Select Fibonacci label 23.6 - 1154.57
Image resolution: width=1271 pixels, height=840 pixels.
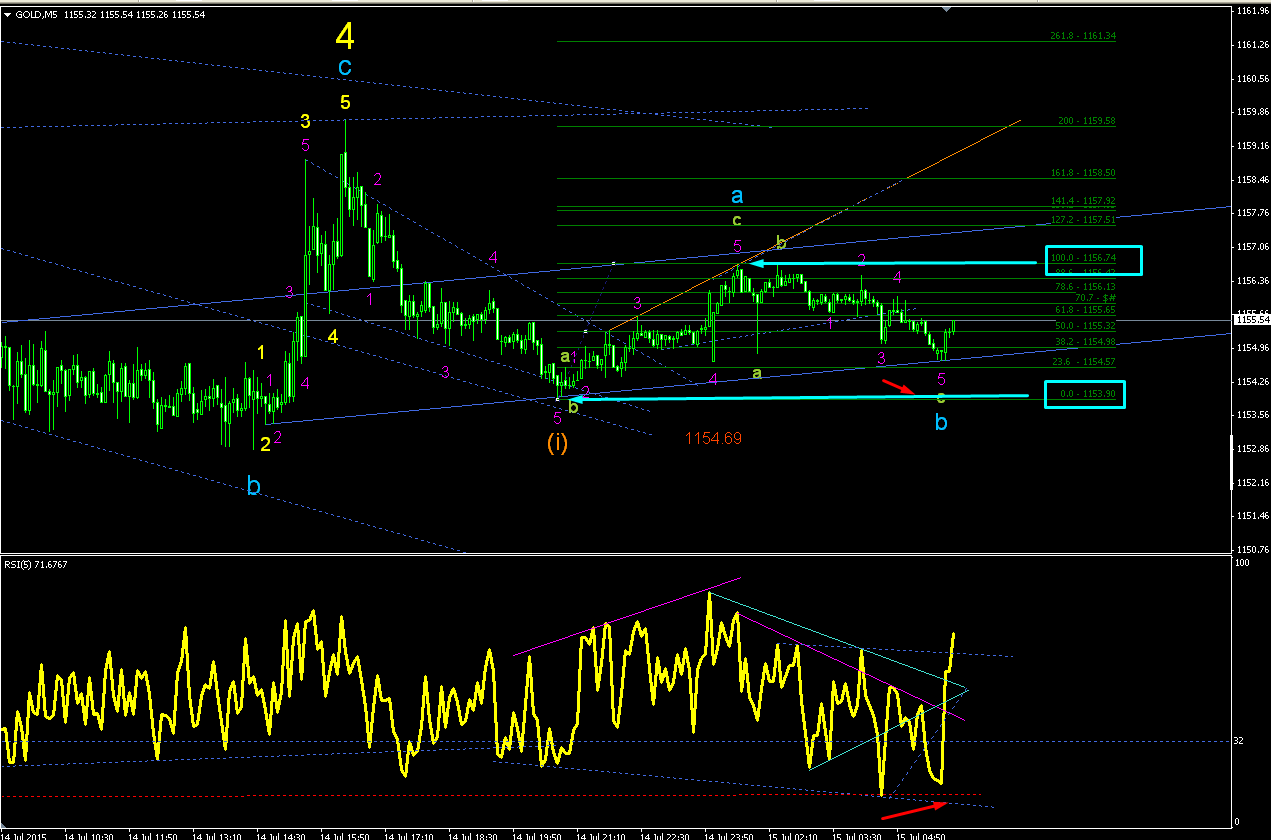[1085, 362]
